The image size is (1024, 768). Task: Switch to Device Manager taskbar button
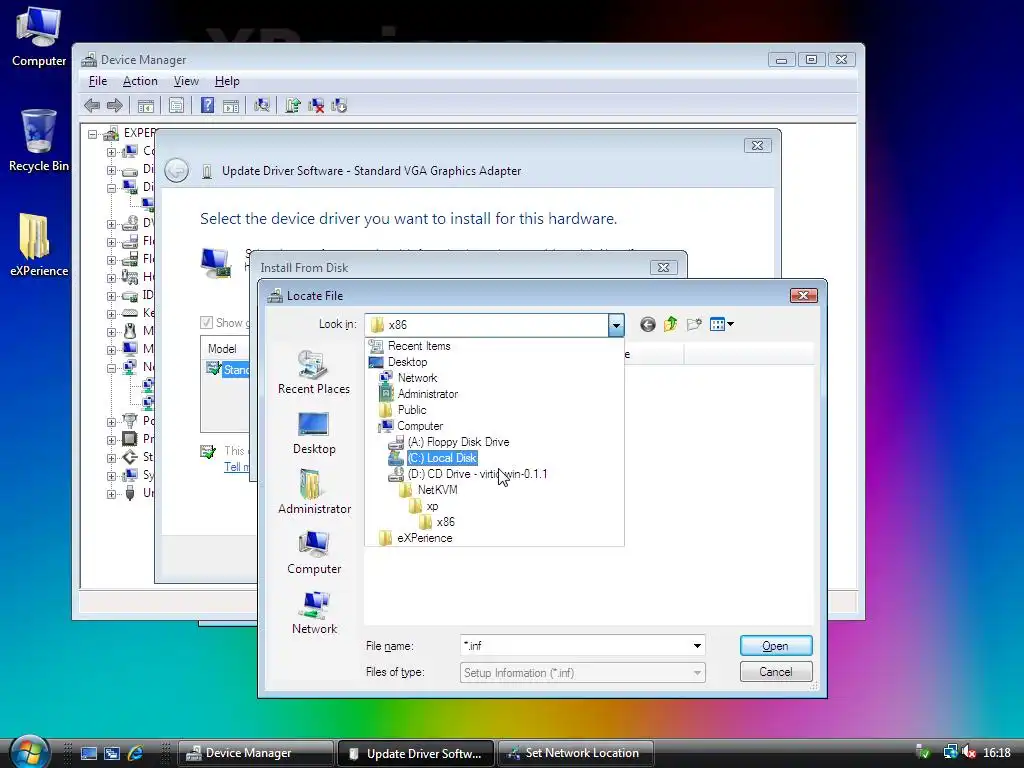tap(255, 753)
